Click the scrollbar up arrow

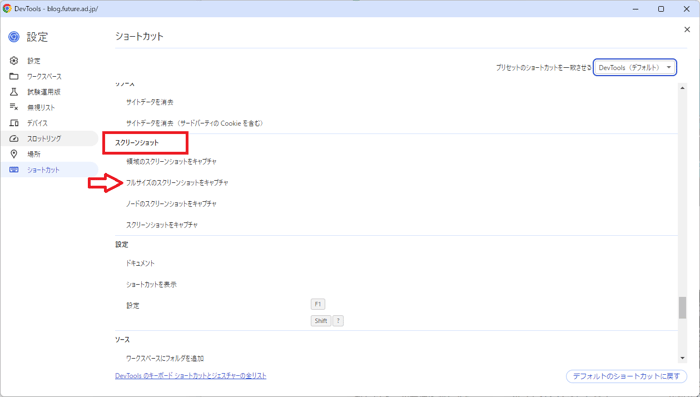click(682, 88)
